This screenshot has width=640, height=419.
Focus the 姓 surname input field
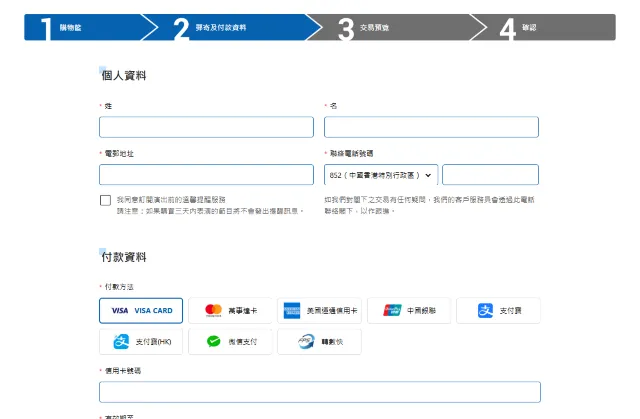207,127
